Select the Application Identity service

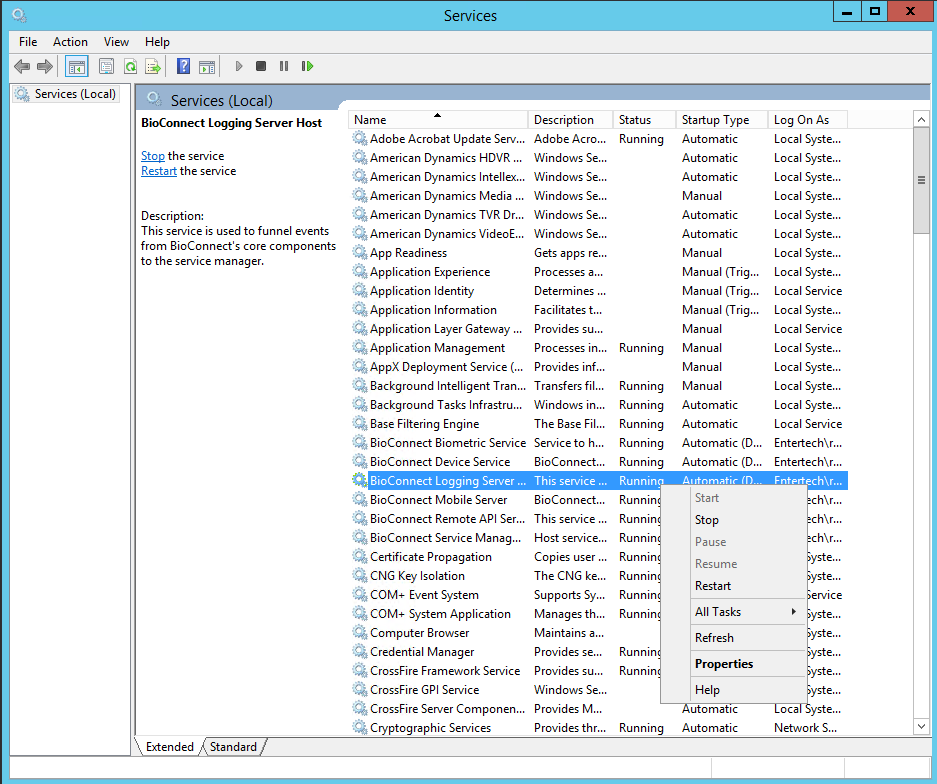599,291
